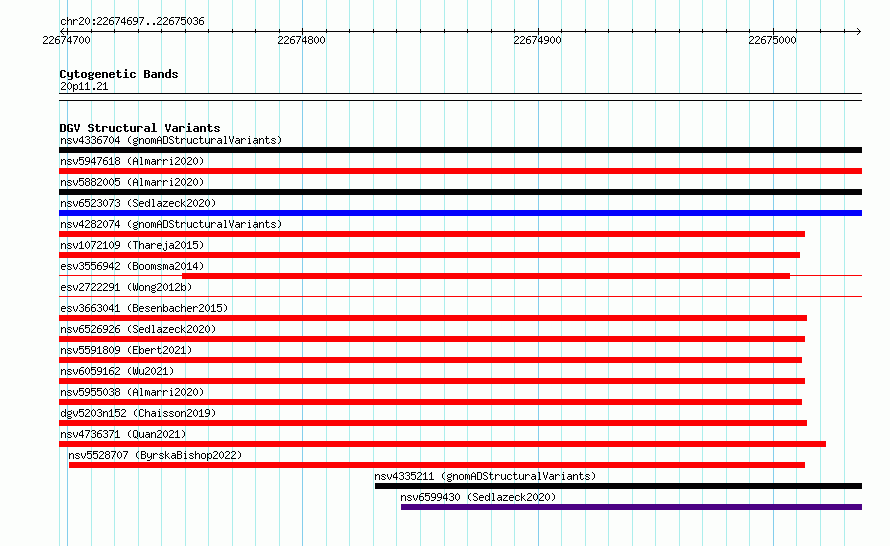
Task: Click red bar under nsv5591809
Action: point(430,360)
